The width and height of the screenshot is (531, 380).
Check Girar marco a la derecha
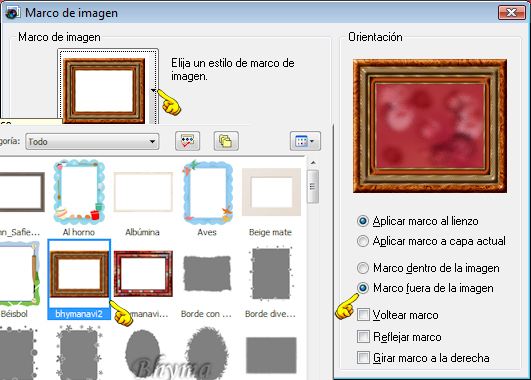363,358
